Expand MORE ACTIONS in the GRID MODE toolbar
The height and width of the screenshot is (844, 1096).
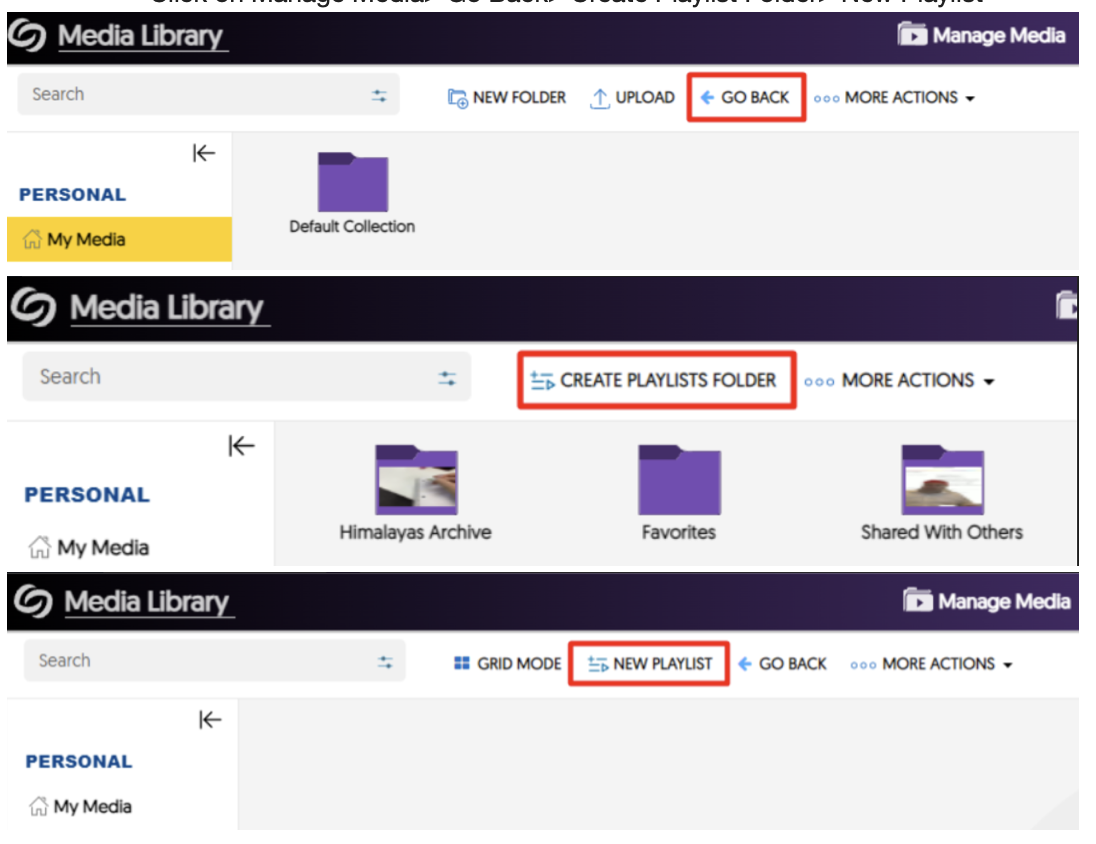click(932, 664)
